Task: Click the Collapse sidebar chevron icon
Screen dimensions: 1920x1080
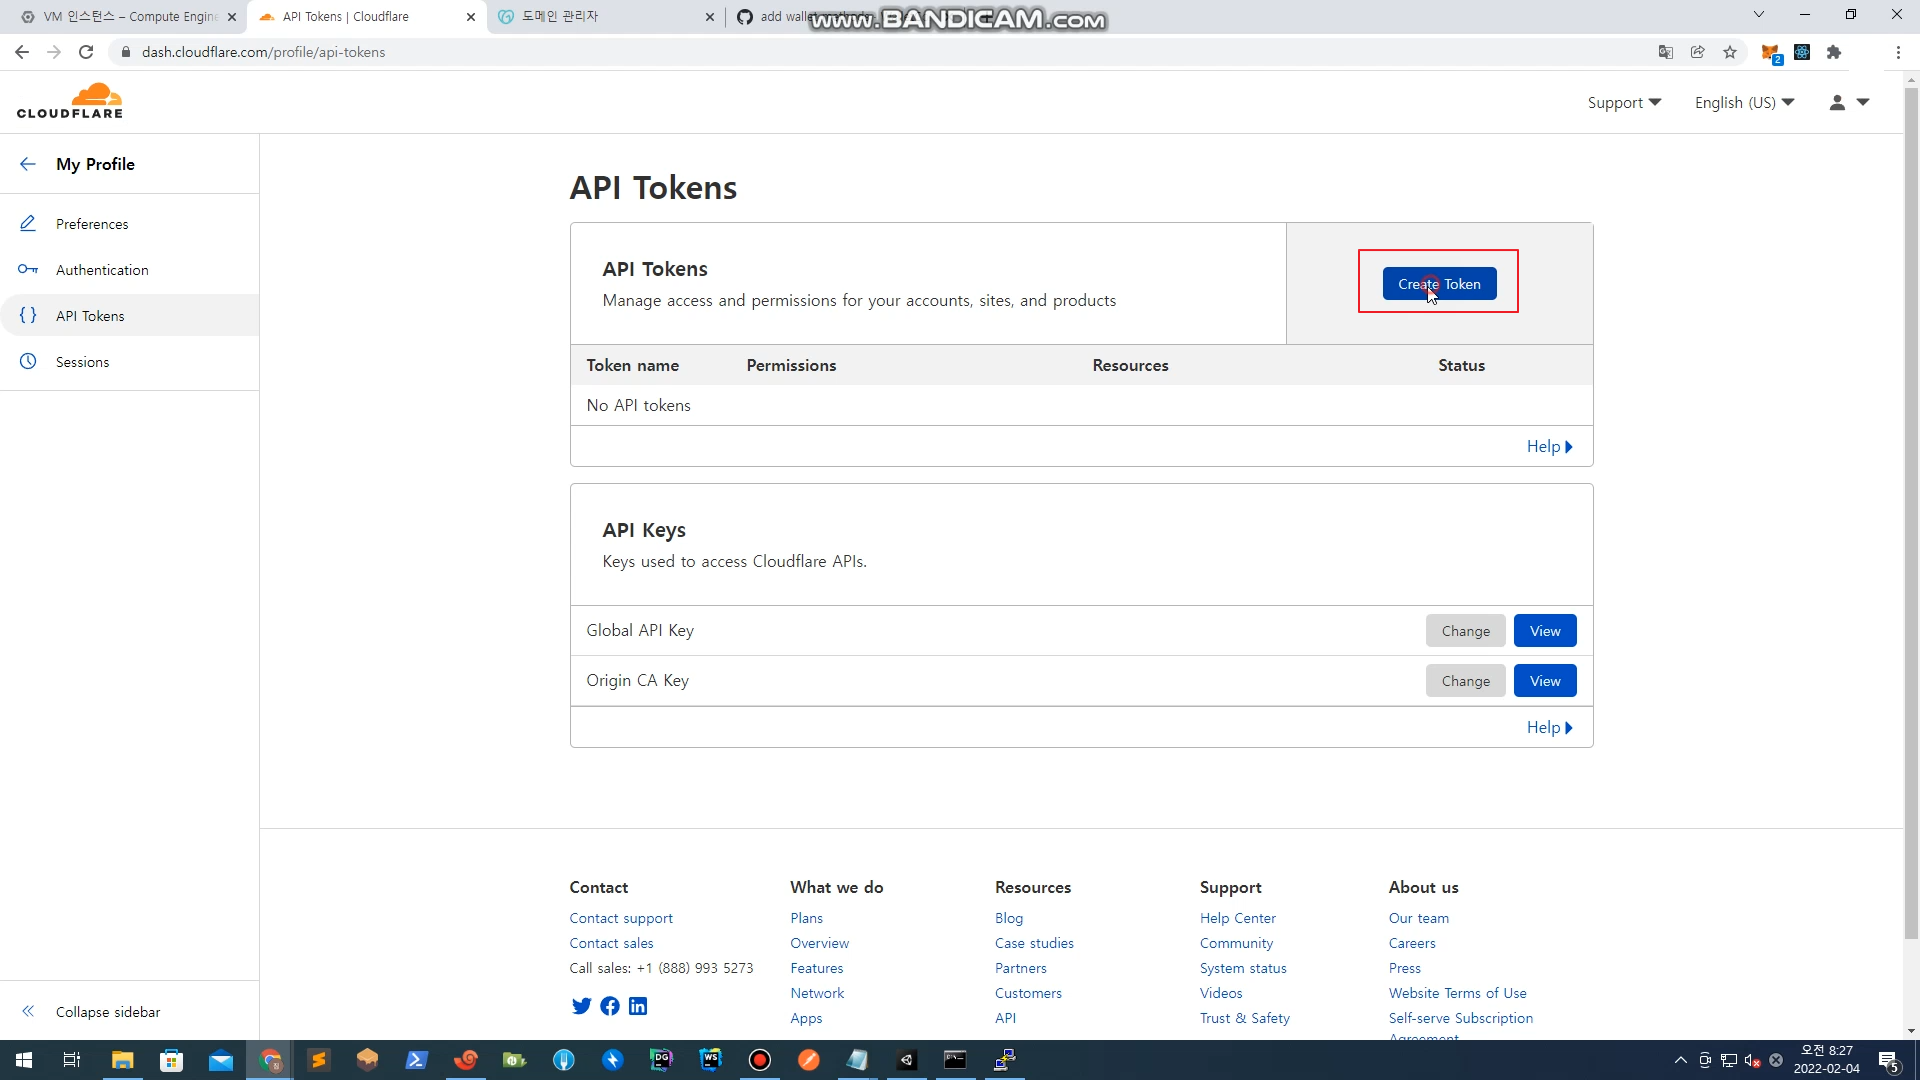Action: [28, 1012]
